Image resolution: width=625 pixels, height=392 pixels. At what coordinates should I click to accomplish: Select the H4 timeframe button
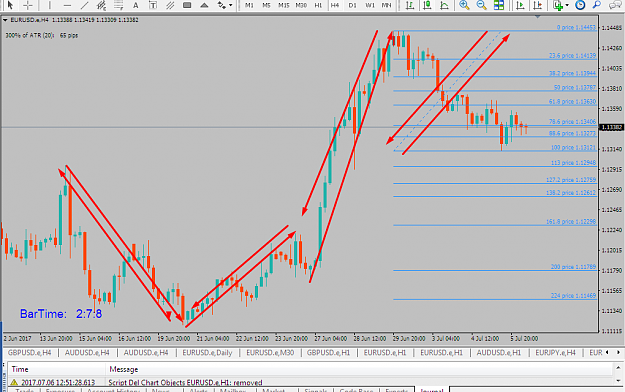[335, 5]
